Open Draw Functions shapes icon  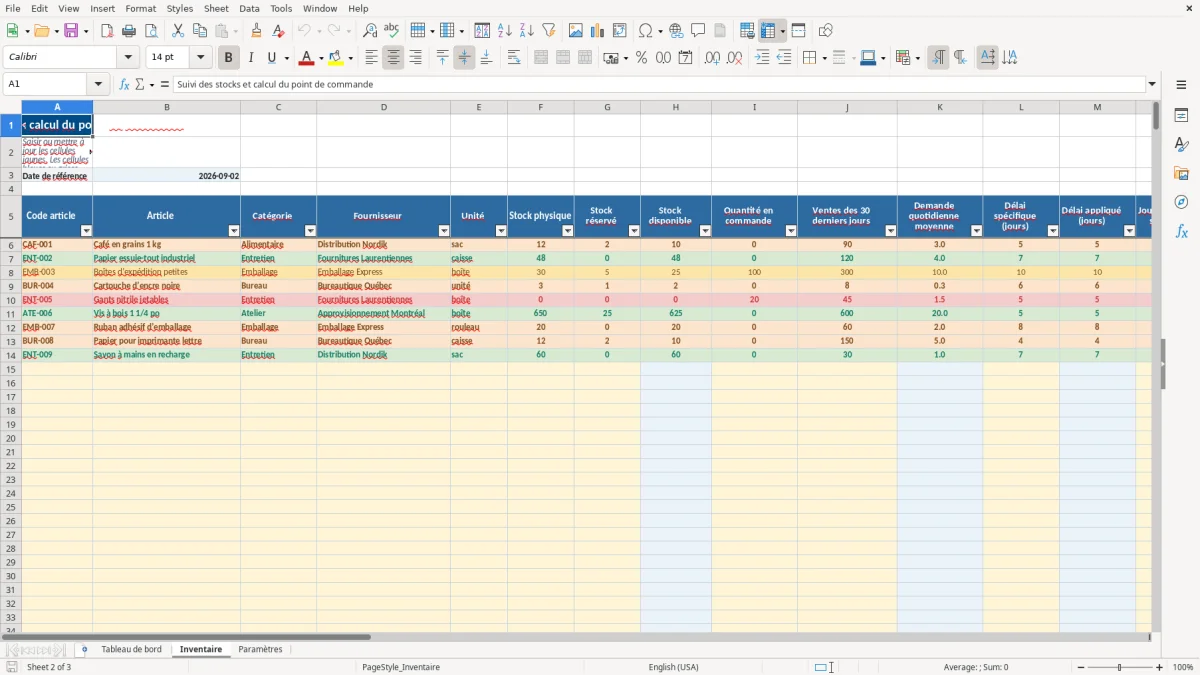click(x=826, y=31)
